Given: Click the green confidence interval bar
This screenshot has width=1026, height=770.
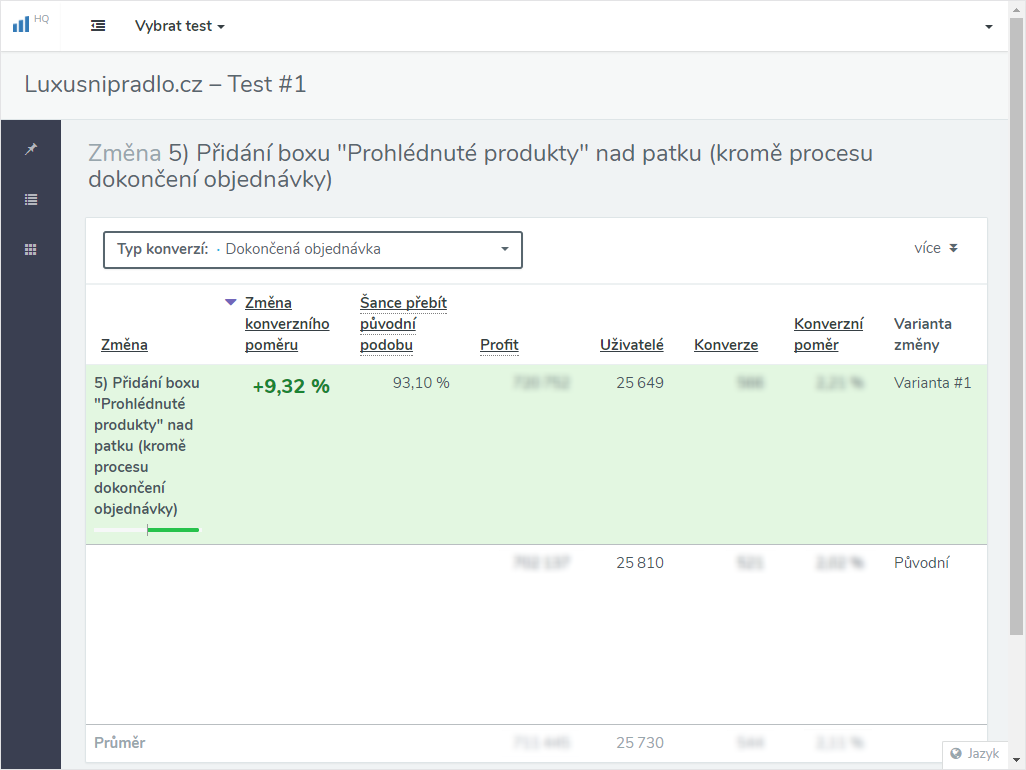Looking at the screenshot, I should pyautogui.click(x=173, y=530).
